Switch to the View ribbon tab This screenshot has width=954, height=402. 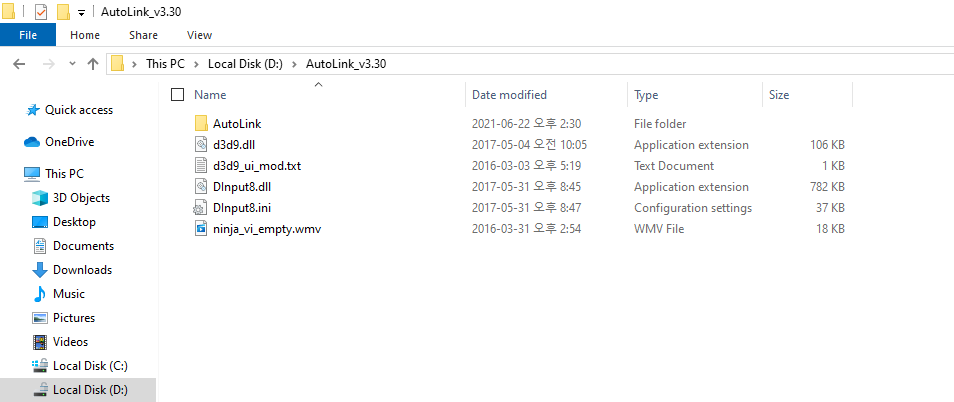coord(199,35)
